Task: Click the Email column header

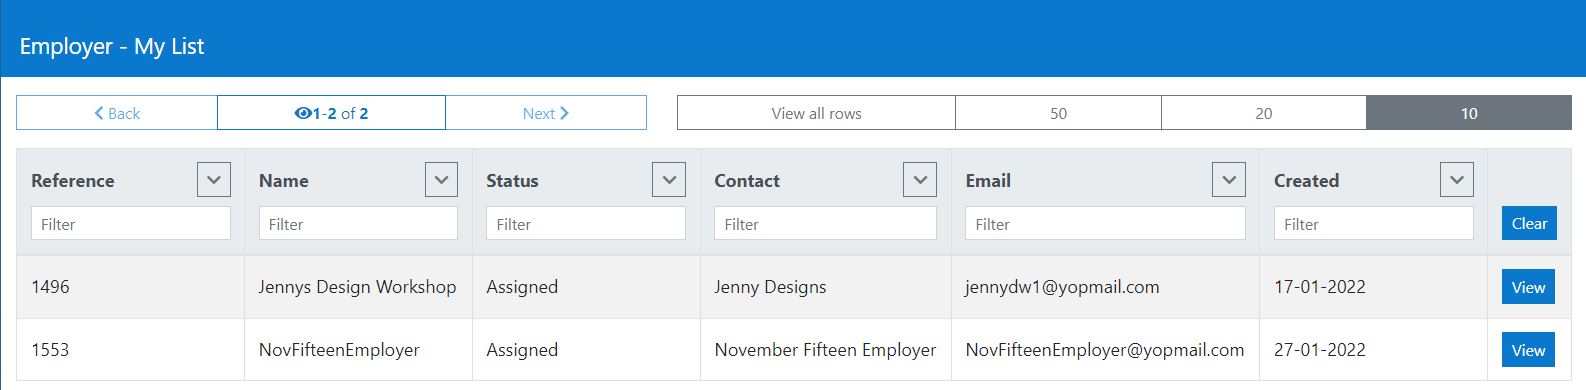Action: pyautogui.click(x=988, y=181)
